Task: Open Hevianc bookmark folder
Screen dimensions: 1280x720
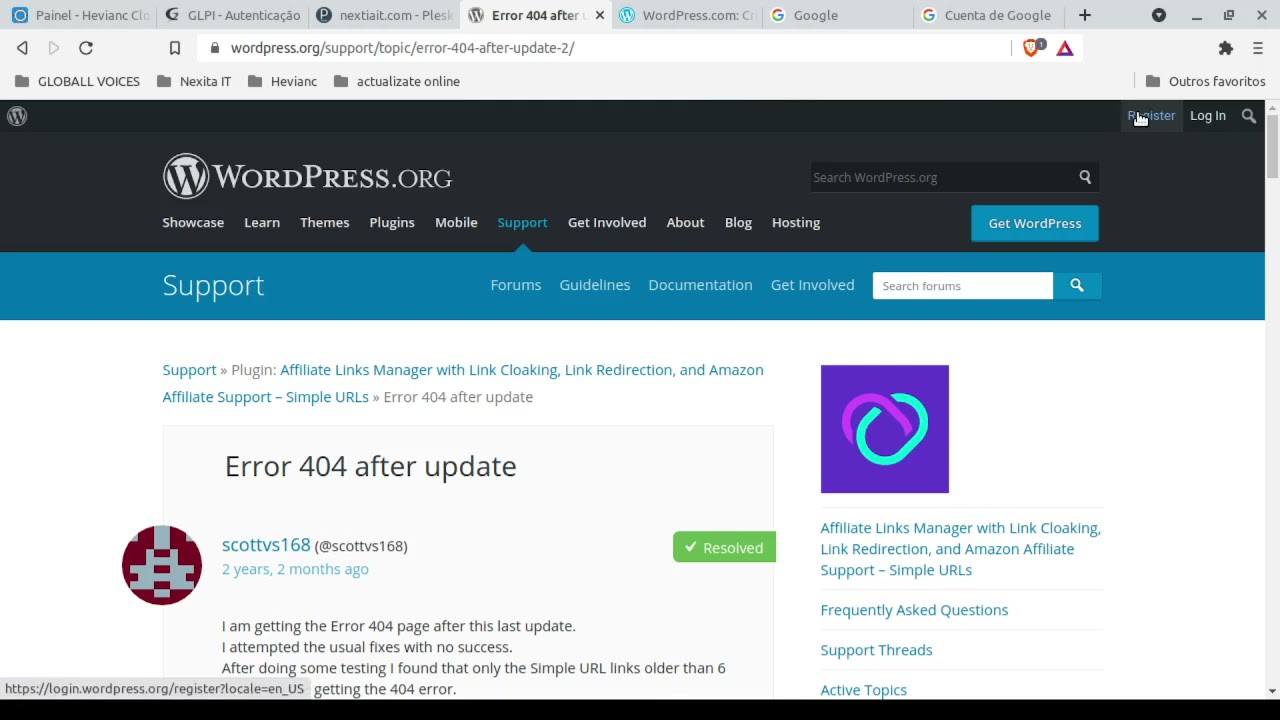Action: 282,82
